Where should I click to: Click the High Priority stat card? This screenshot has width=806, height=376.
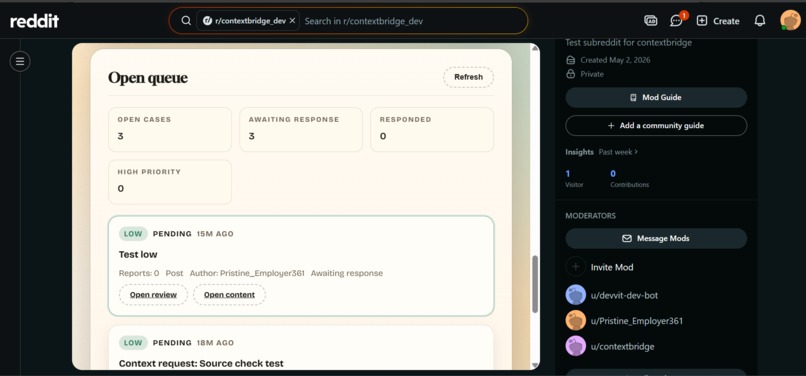point(170,182)
